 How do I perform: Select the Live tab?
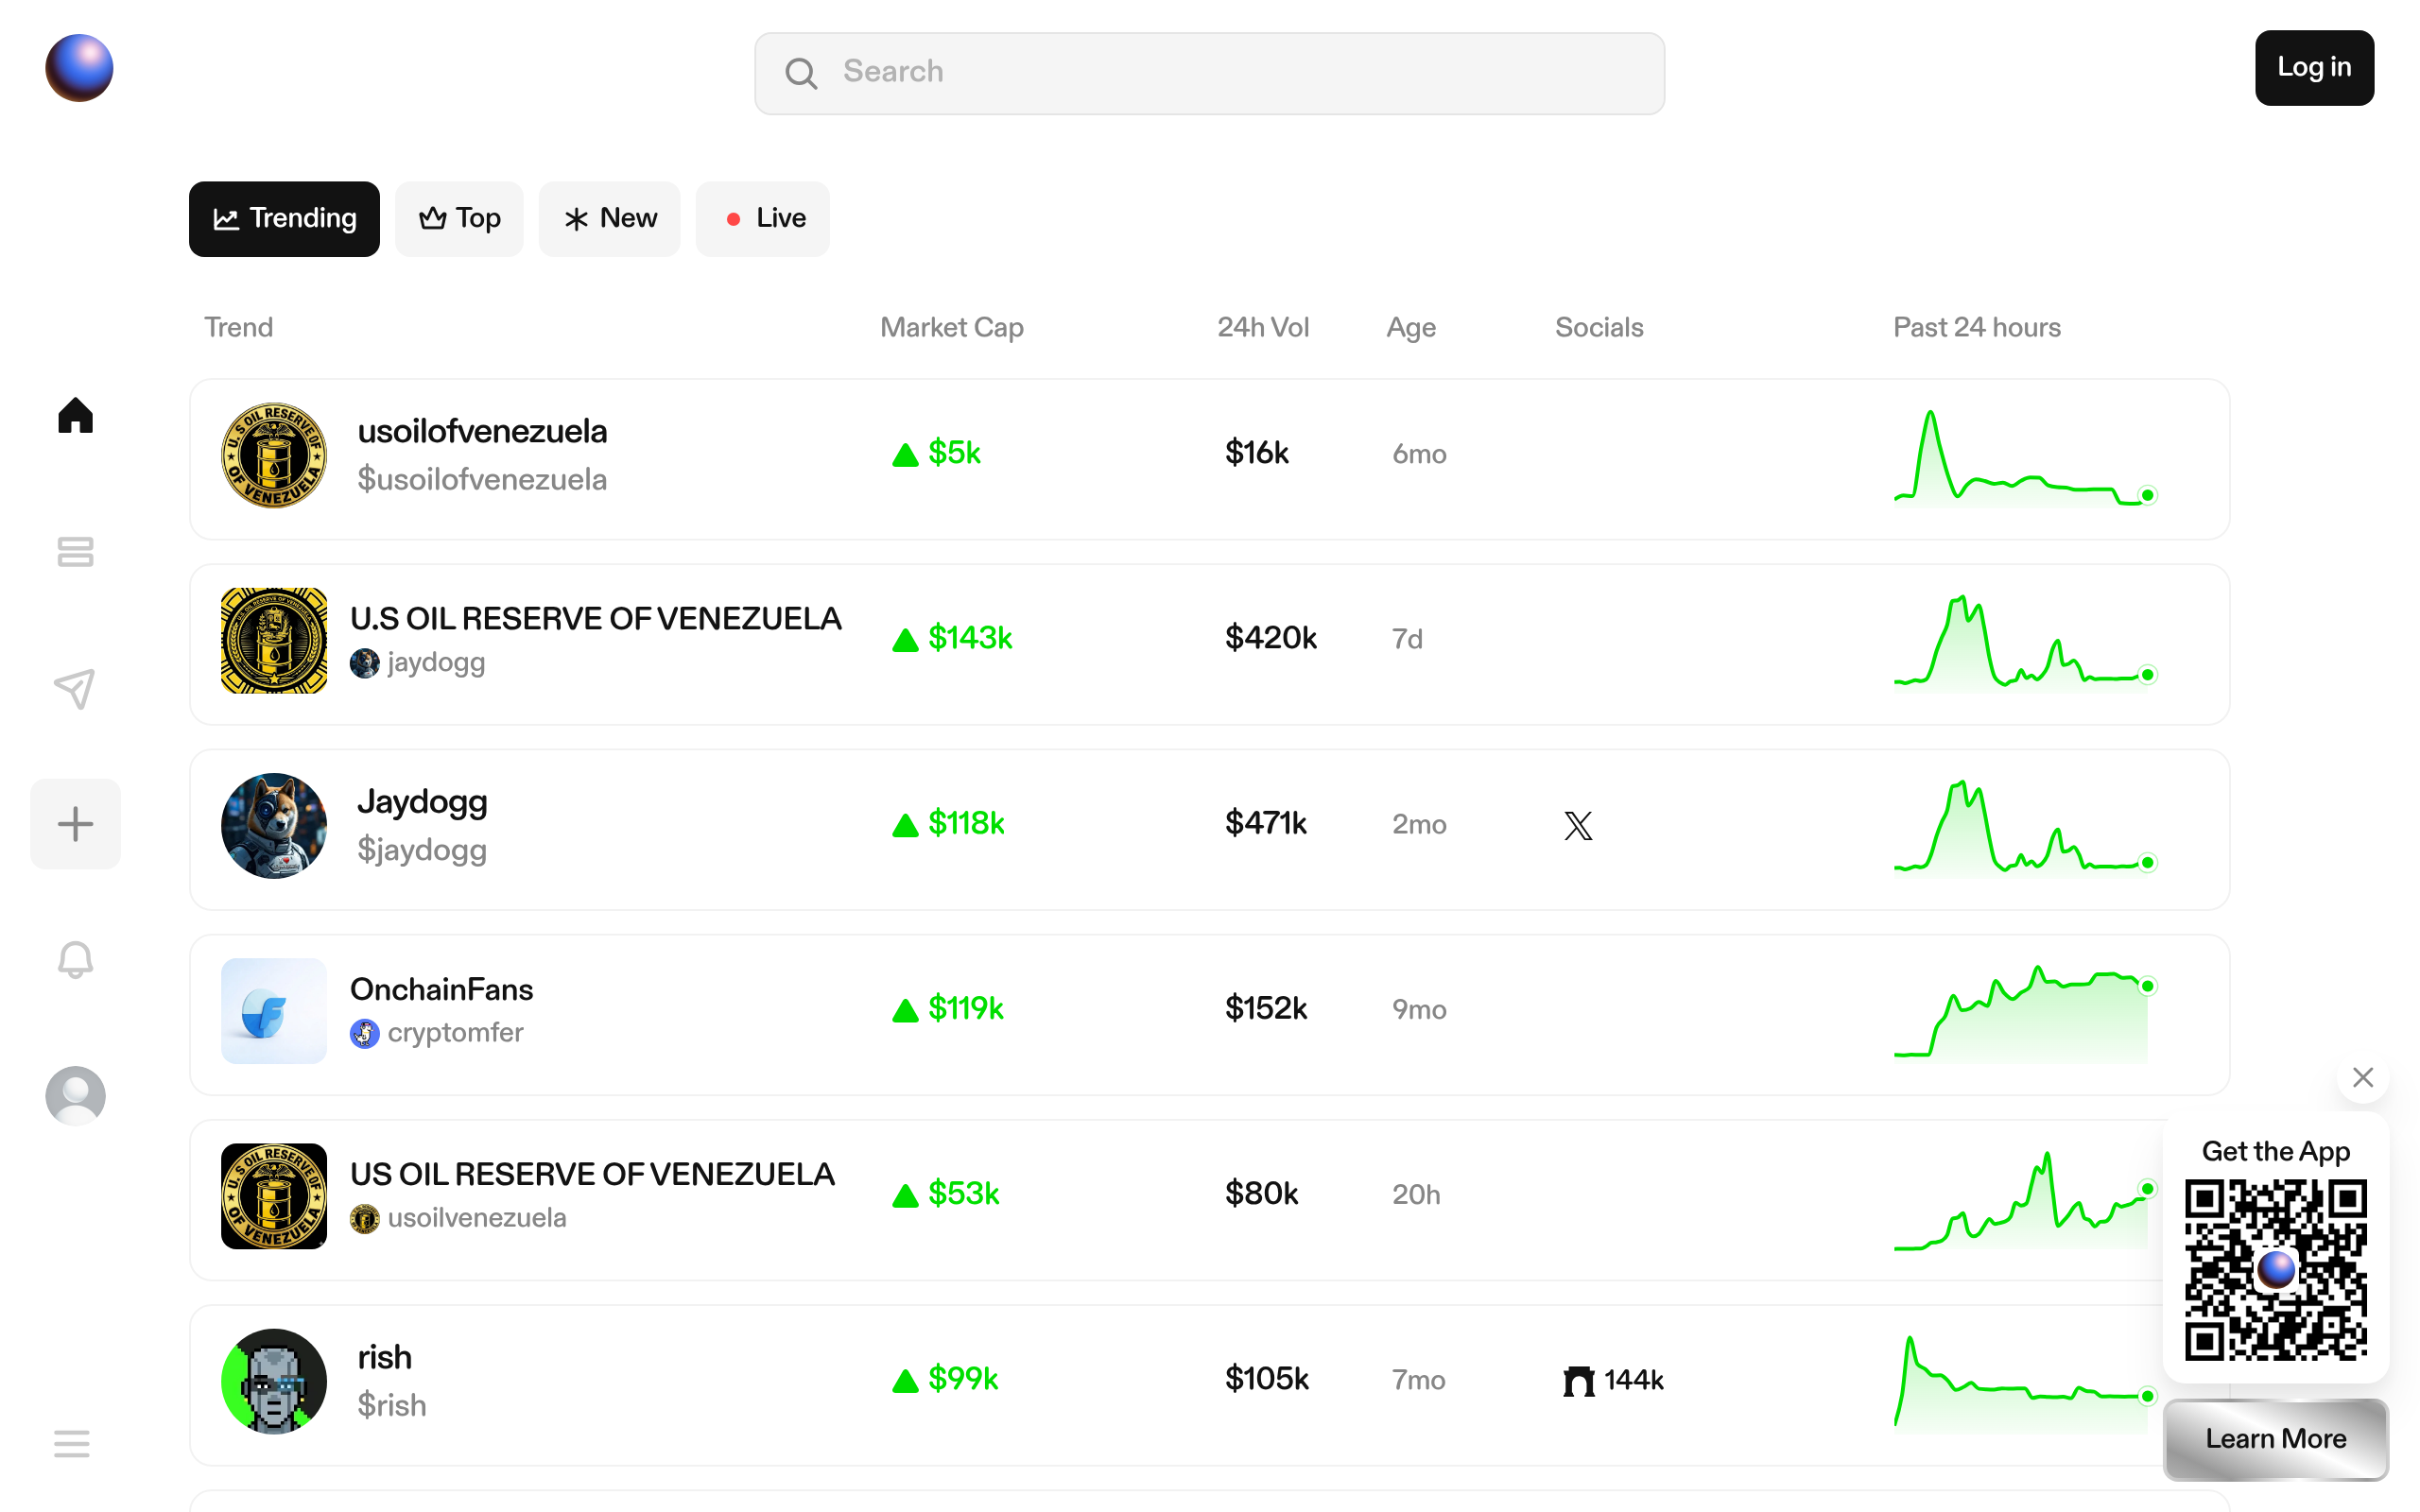tap(762, 218)
